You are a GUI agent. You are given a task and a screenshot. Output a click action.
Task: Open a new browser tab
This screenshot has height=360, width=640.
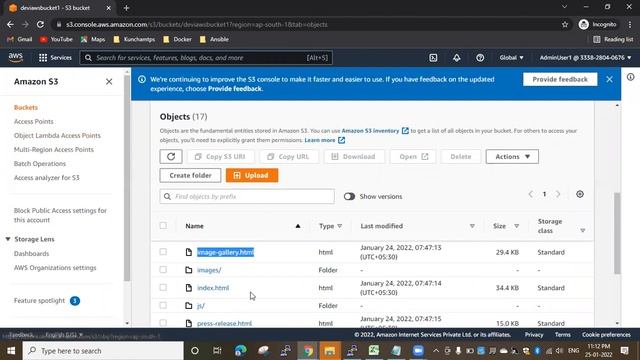coord(127,8)
